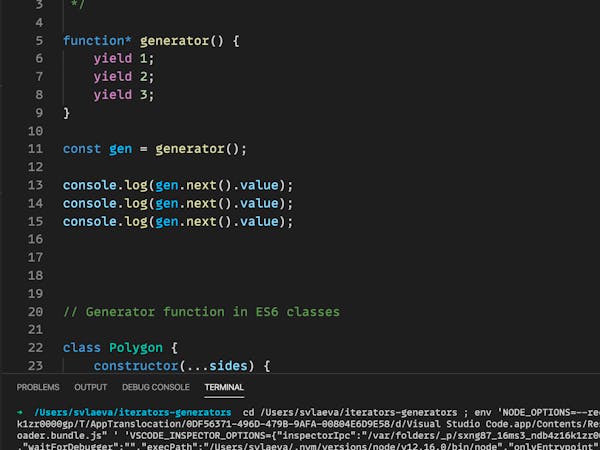Click the closing brace on line 9

click(67, 112)
